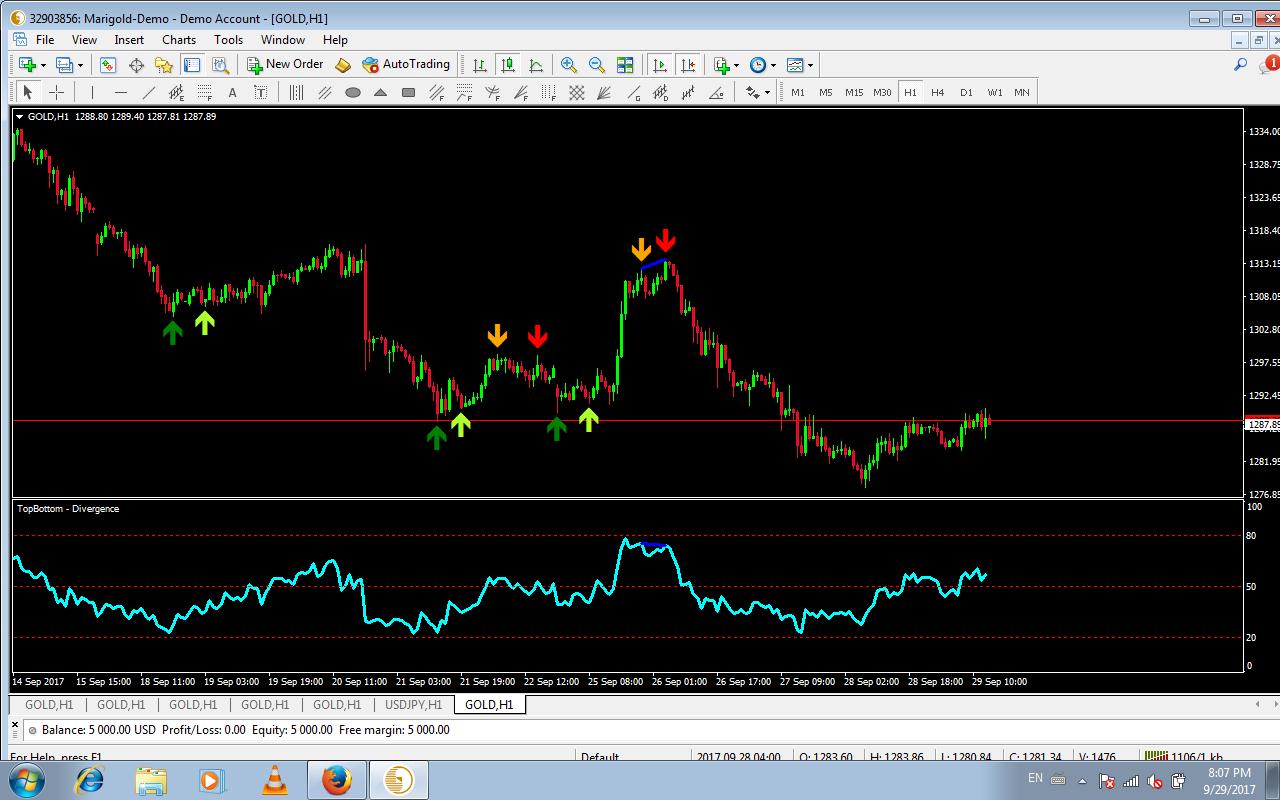1280x800 pixels.
Task: Set the timeframe to H4
Action: (x=938, y=92)
